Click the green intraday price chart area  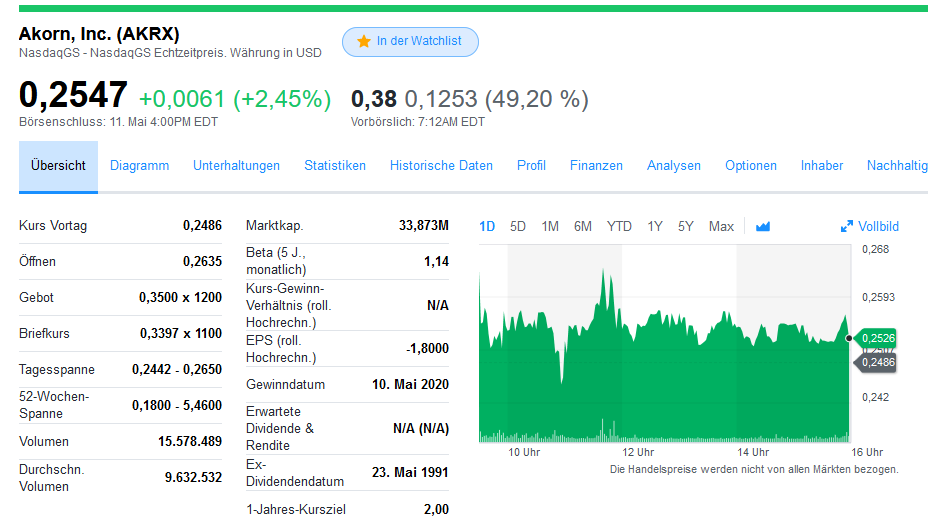(x=660, y=390)
